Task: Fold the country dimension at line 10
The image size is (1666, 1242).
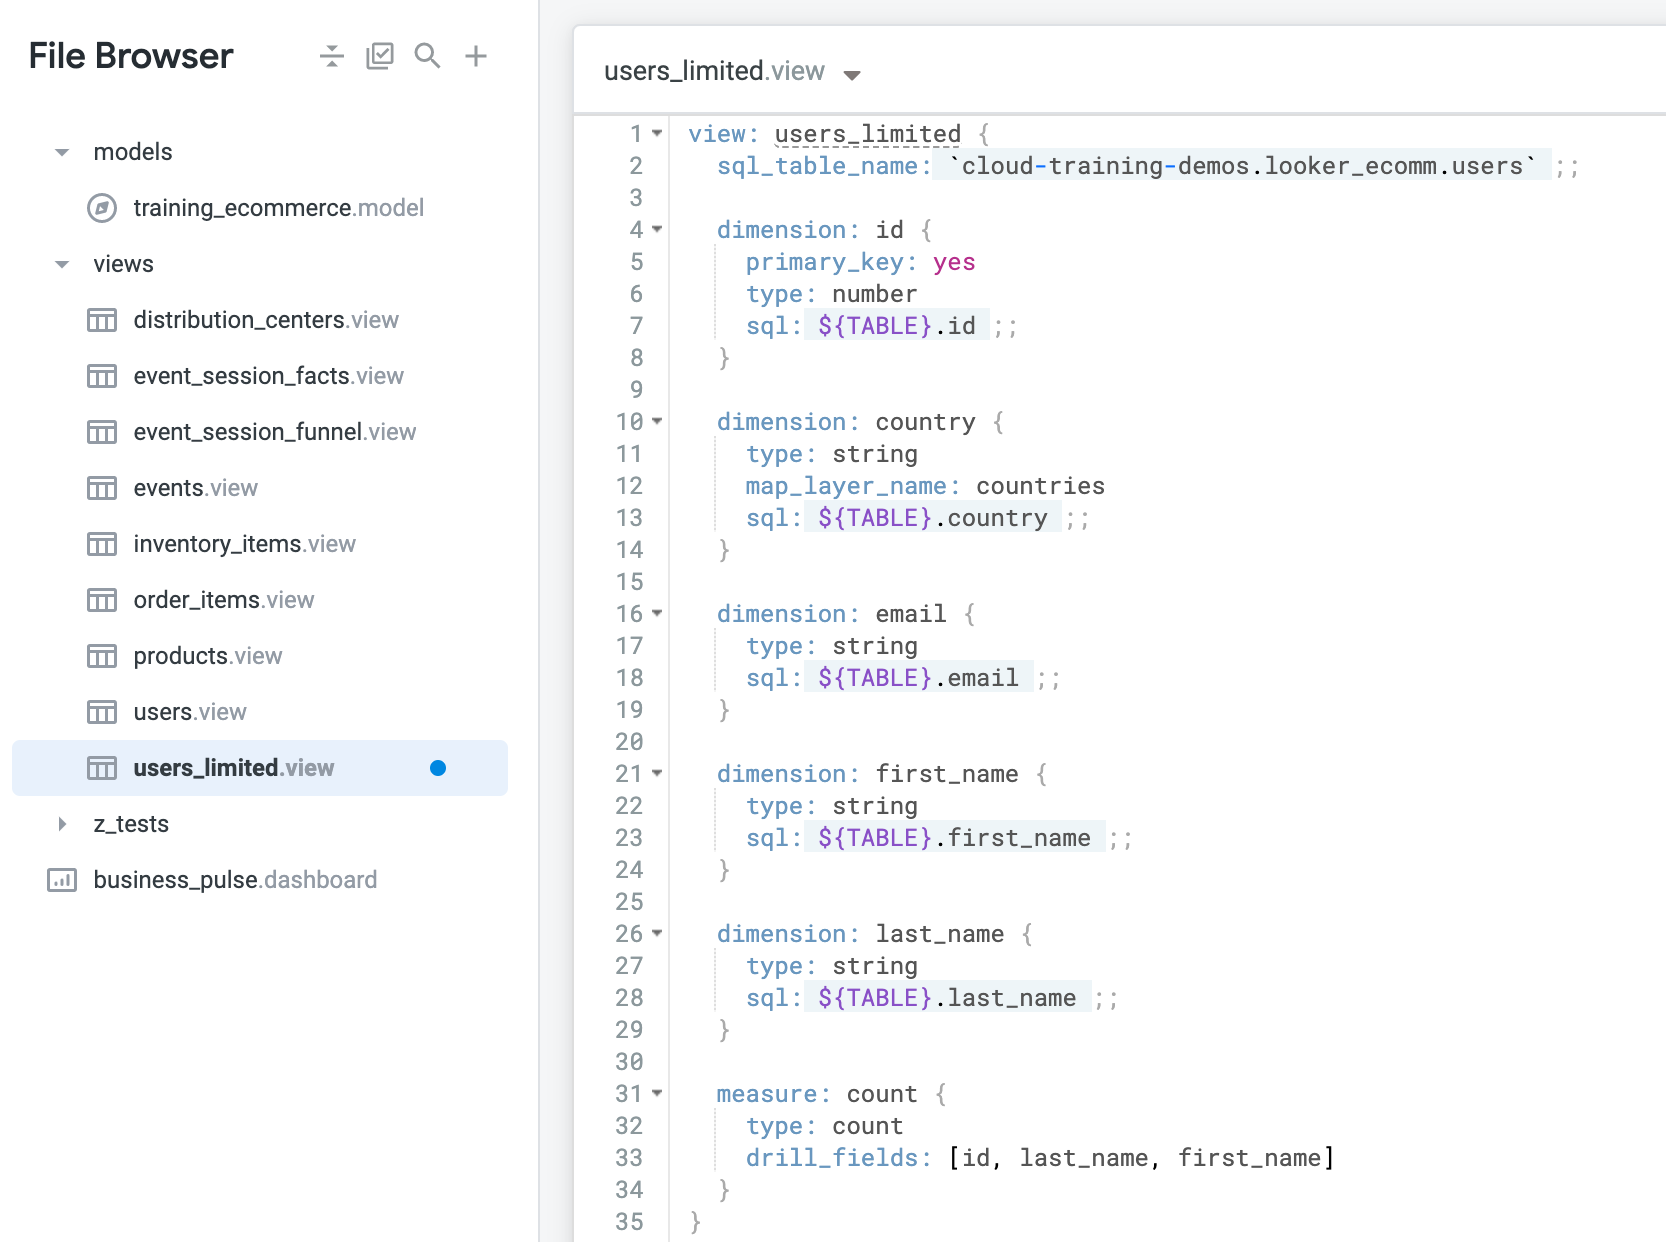Action: point(657,422)
